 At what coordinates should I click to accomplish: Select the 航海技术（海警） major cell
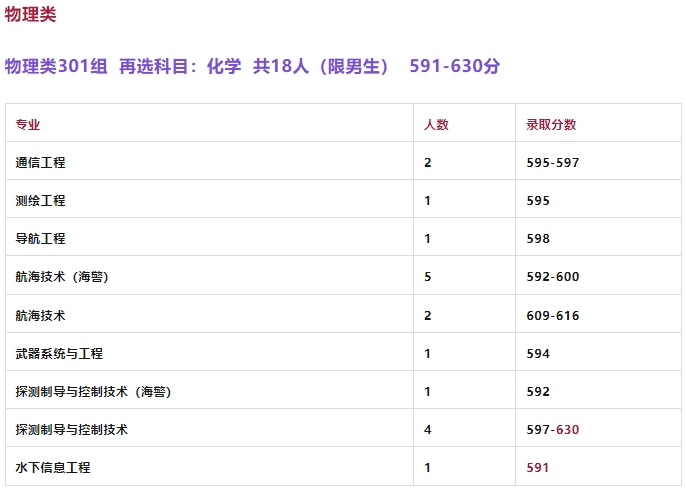pos(62,277)
